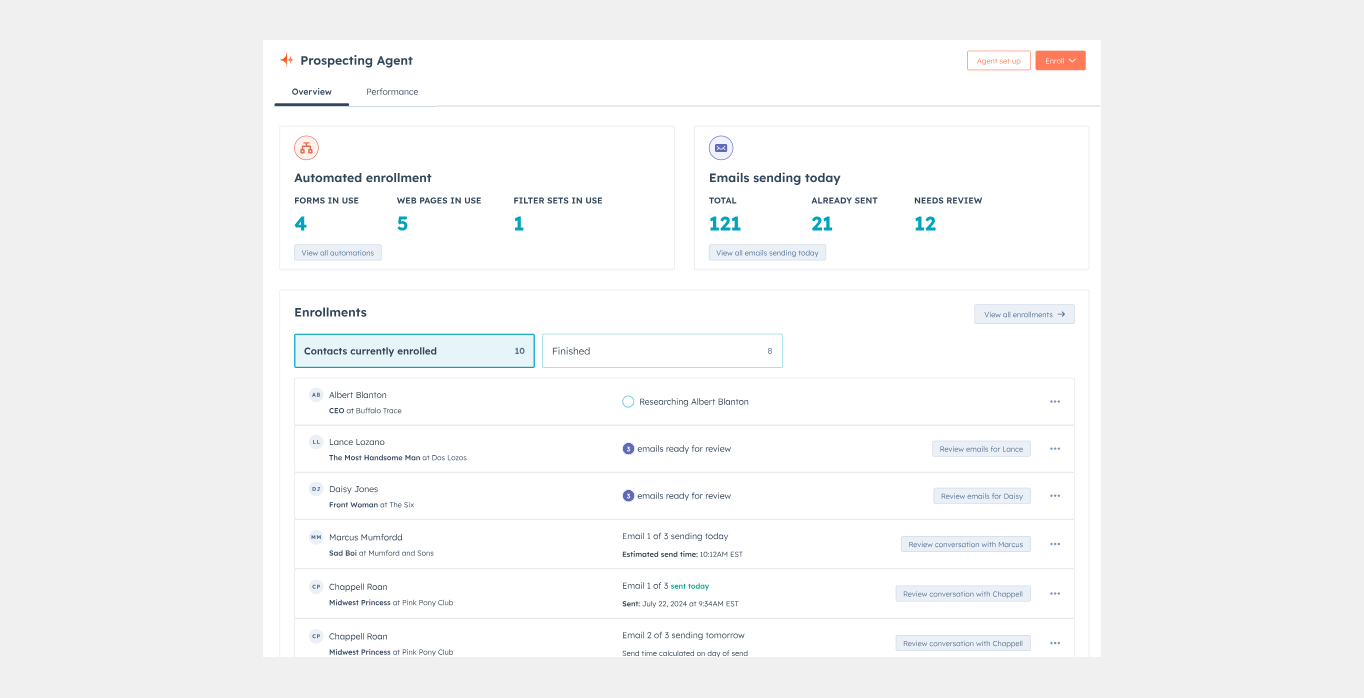Click the View all enrollments link

point(1024,313)
